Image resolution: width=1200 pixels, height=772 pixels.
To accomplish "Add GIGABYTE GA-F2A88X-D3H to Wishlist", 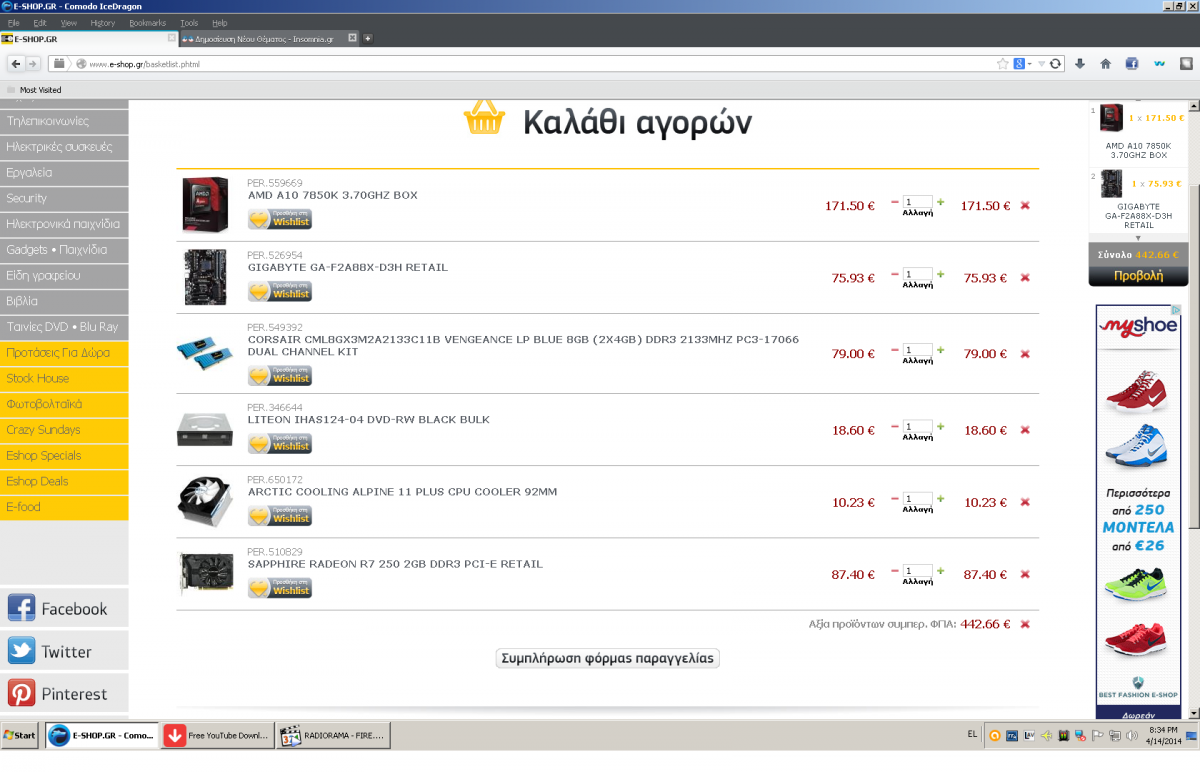I will click(280, 291).
